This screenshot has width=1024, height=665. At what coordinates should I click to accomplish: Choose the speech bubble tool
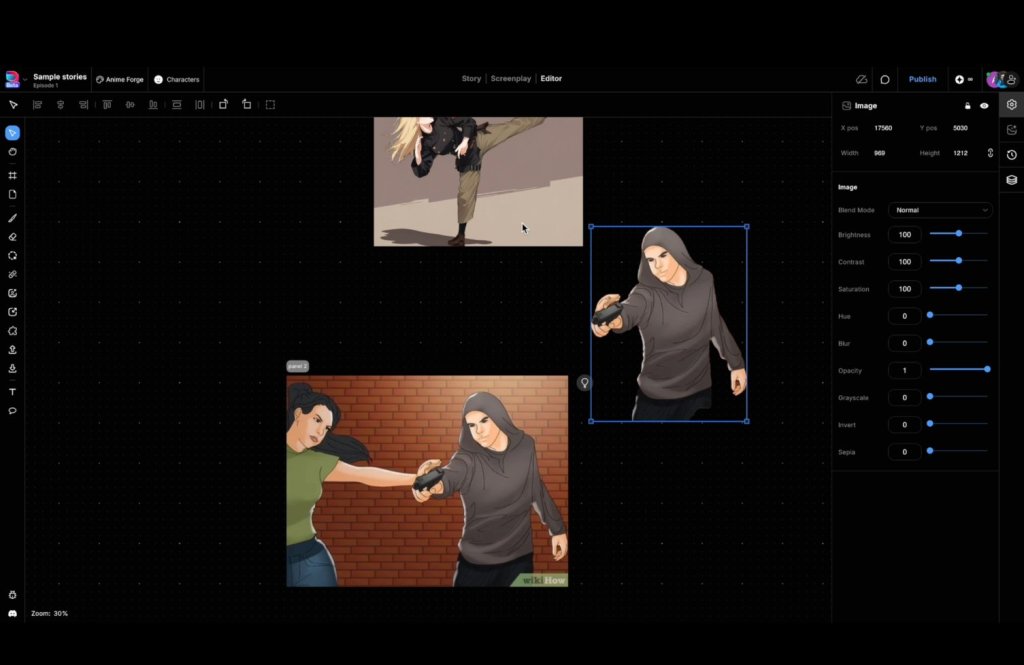coord(13,411)
